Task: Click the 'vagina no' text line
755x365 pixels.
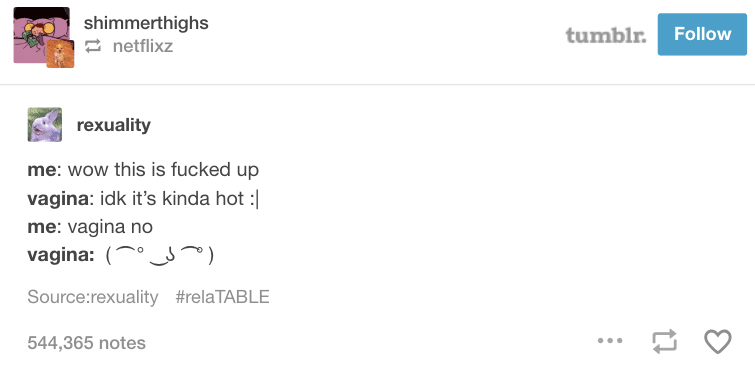Action: 90,227
